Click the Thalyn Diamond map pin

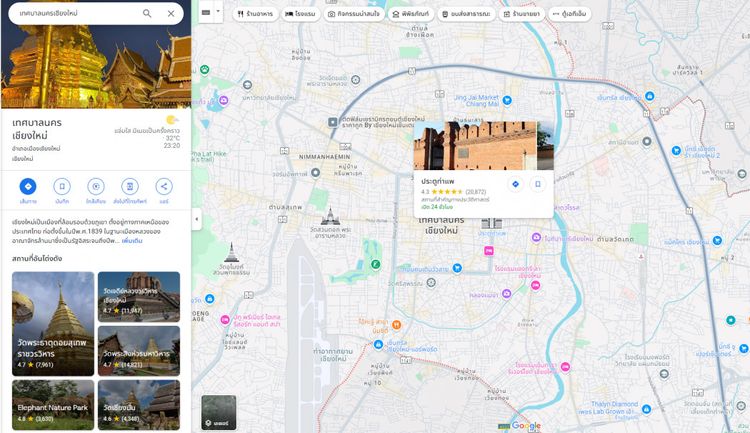(646, 409)
